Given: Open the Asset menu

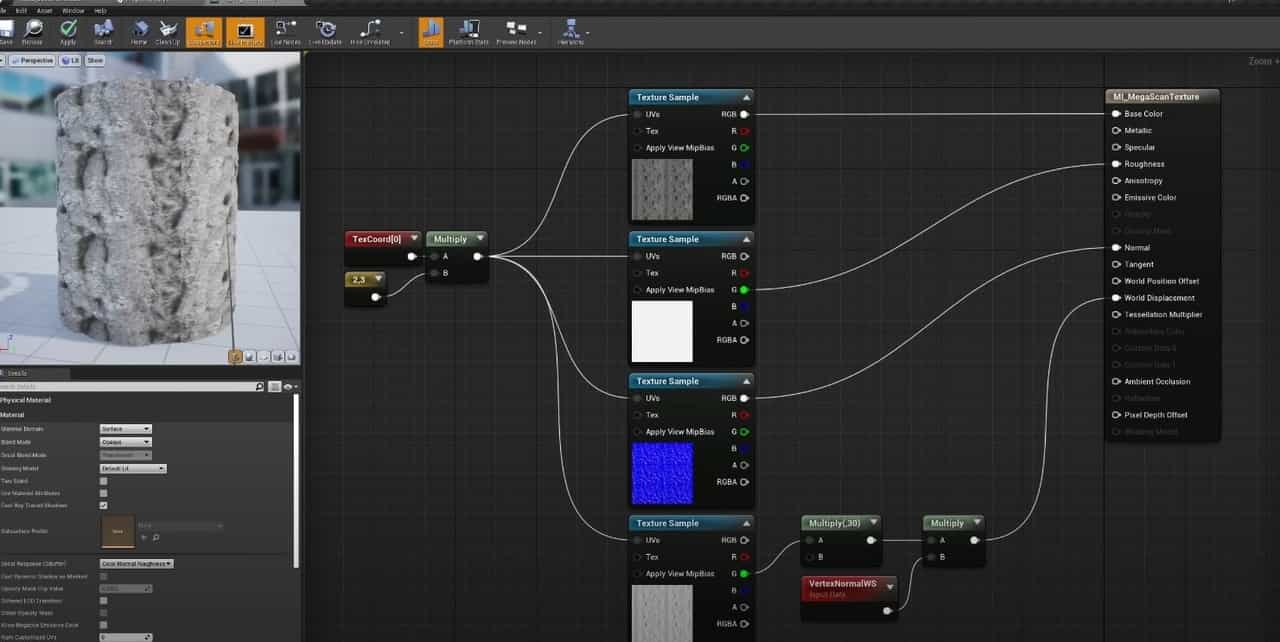Looking at the screenshot, I should 45,10.
